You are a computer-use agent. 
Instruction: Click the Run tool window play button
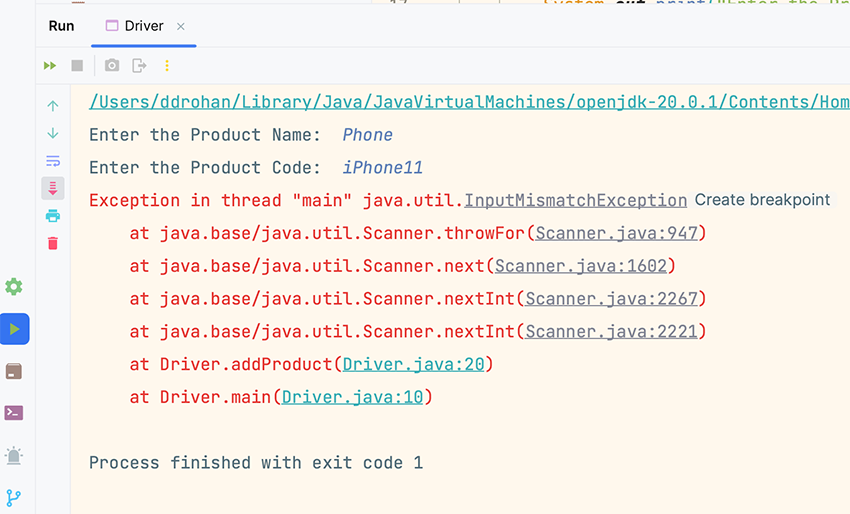click(14, 329)
